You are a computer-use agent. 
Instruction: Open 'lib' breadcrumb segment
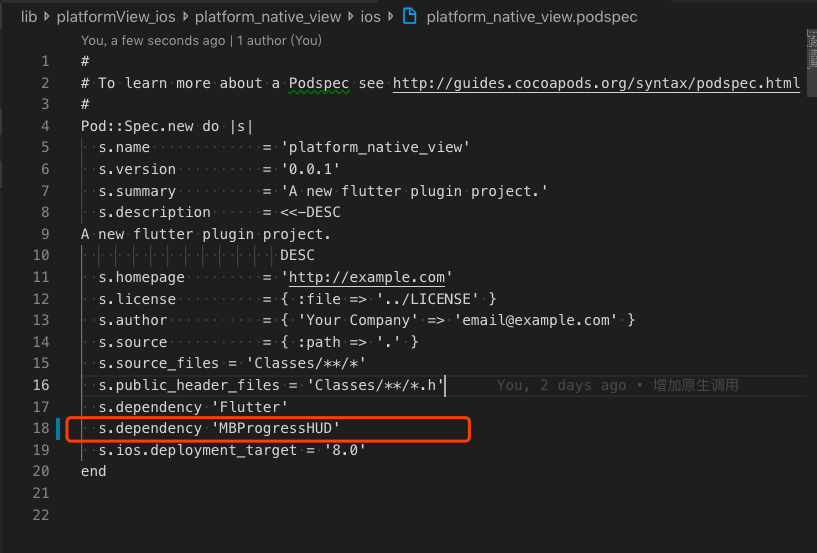click(29, 17)
